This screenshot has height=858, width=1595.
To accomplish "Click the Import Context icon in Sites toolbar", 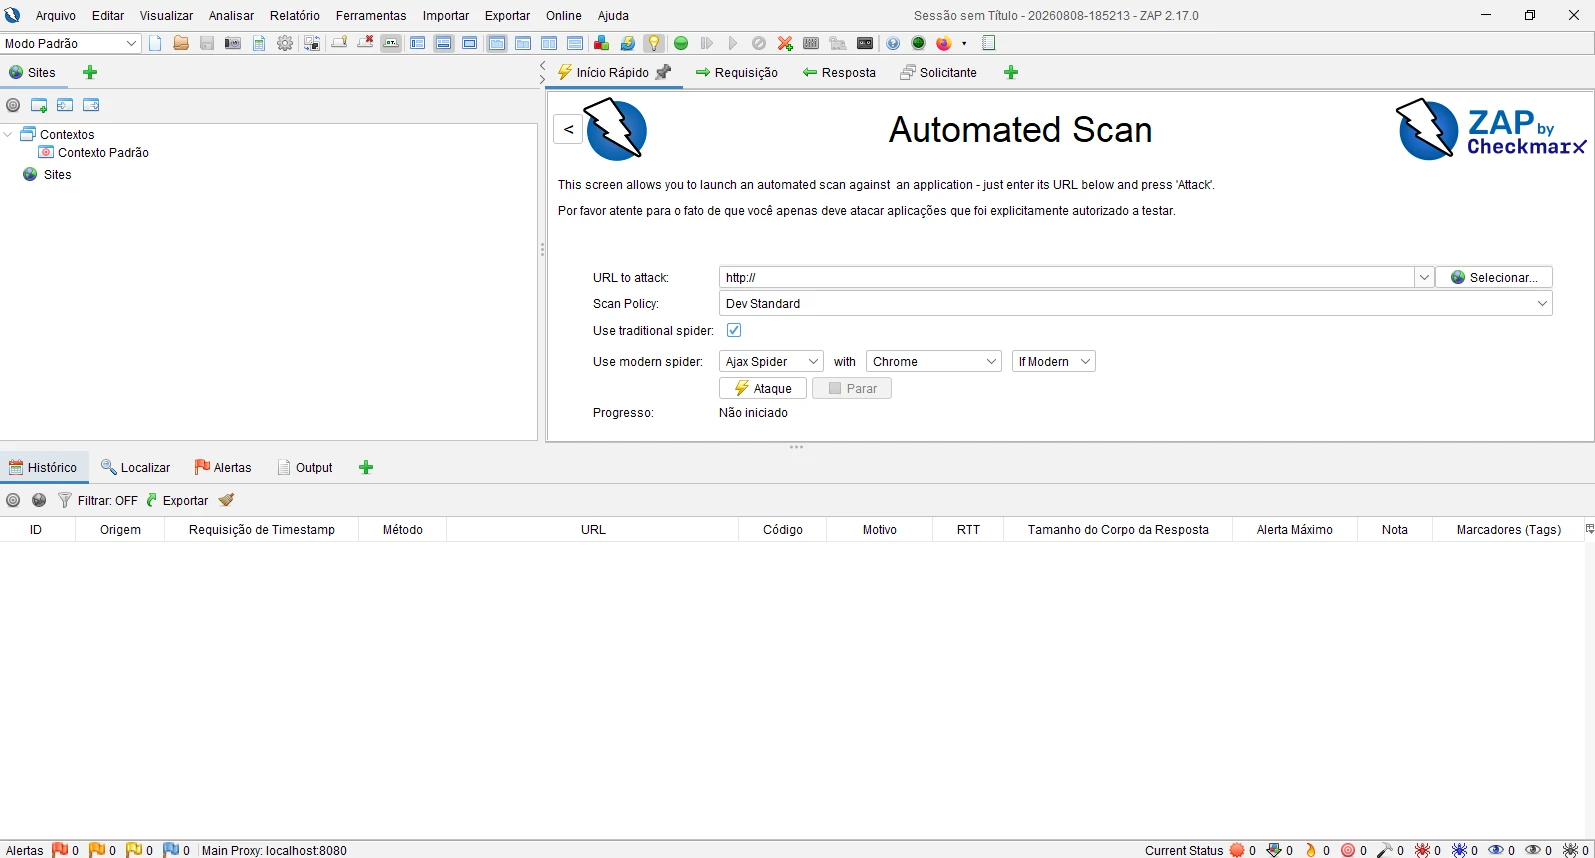I will (x=65, y=105).
